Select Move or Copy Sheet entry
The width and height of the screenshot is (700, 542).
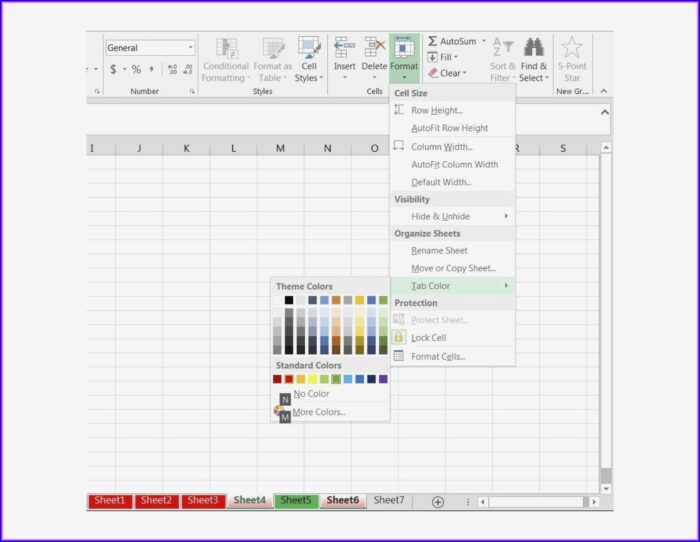pos(453,268)
